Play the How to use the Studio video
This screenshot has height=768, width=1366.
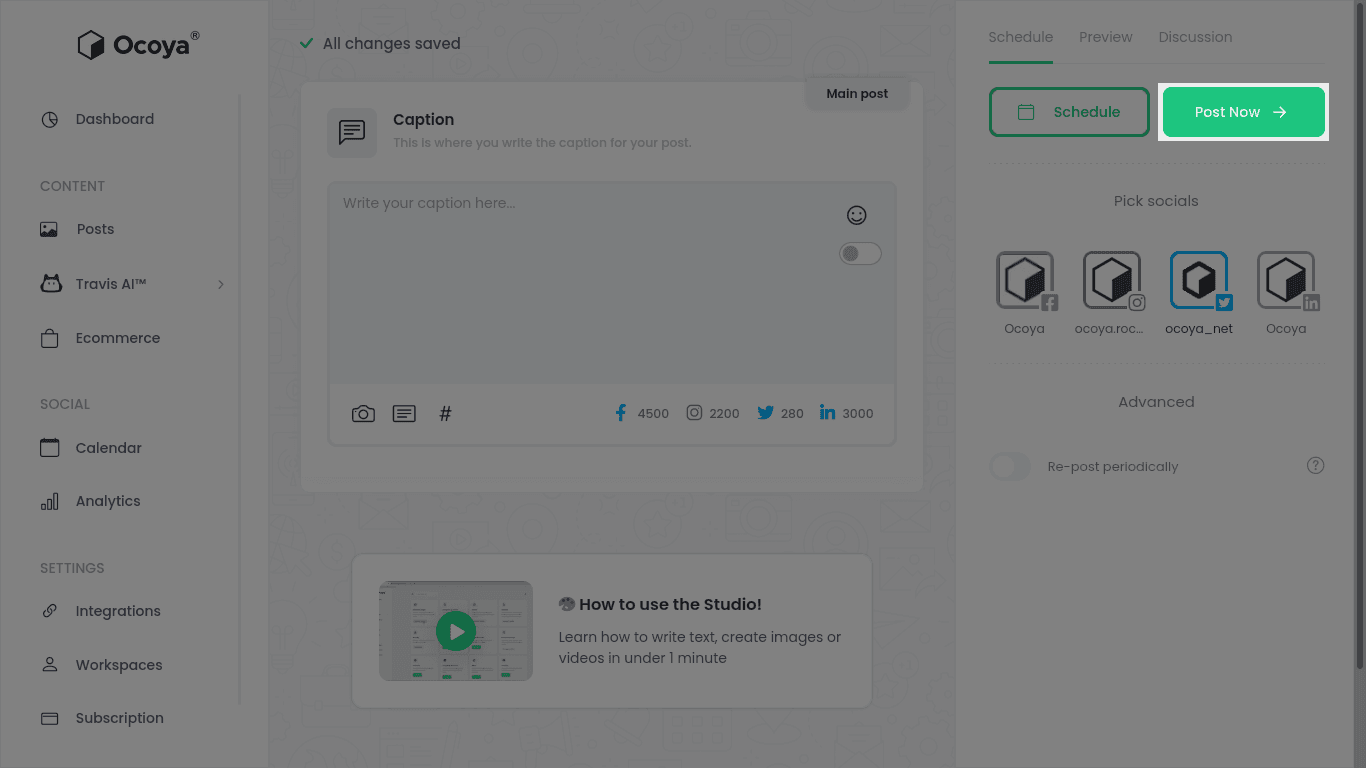[456, 631]
